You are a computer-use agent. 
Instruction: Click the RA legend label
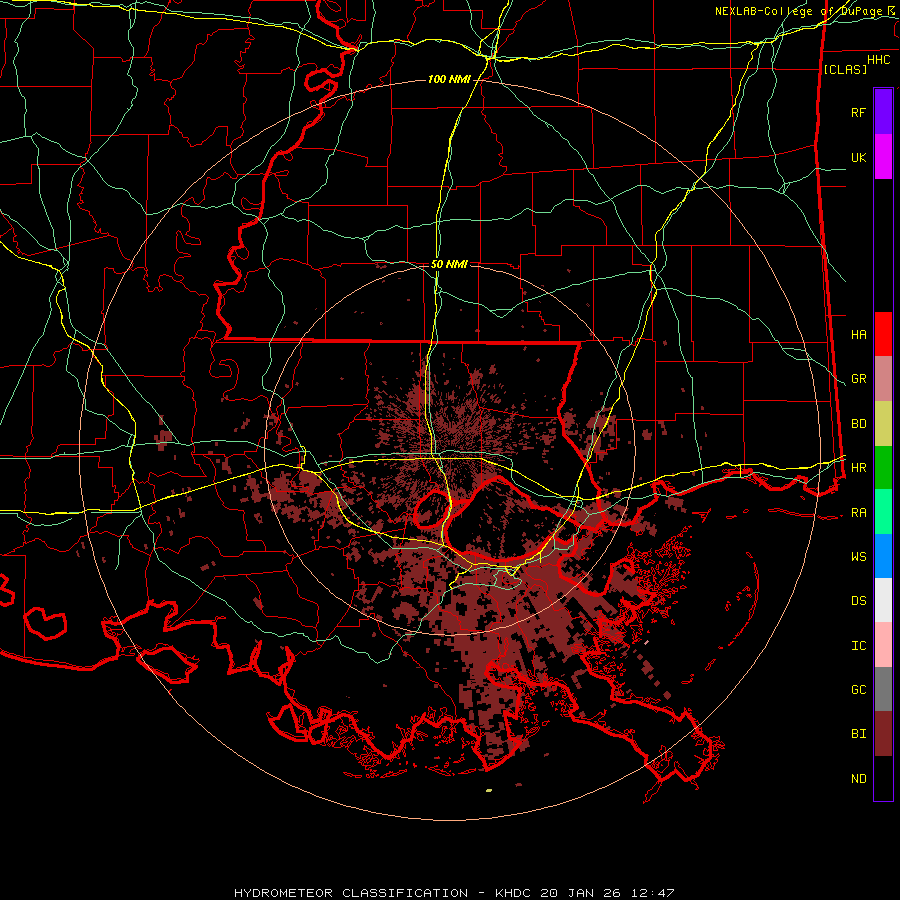pos(859,513)
